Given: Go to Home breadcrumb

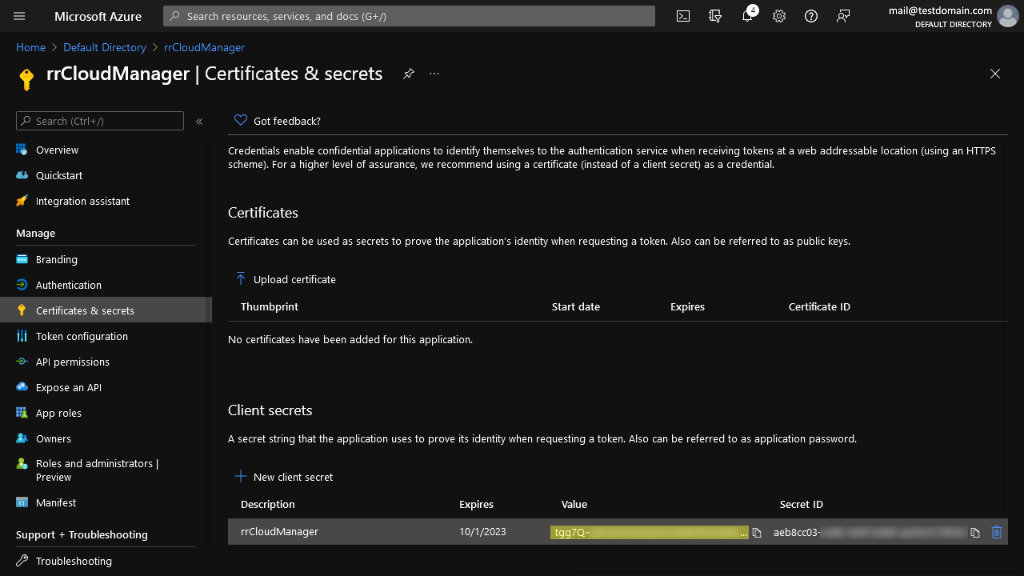Looking at the screenshot, I should [31, 47].
